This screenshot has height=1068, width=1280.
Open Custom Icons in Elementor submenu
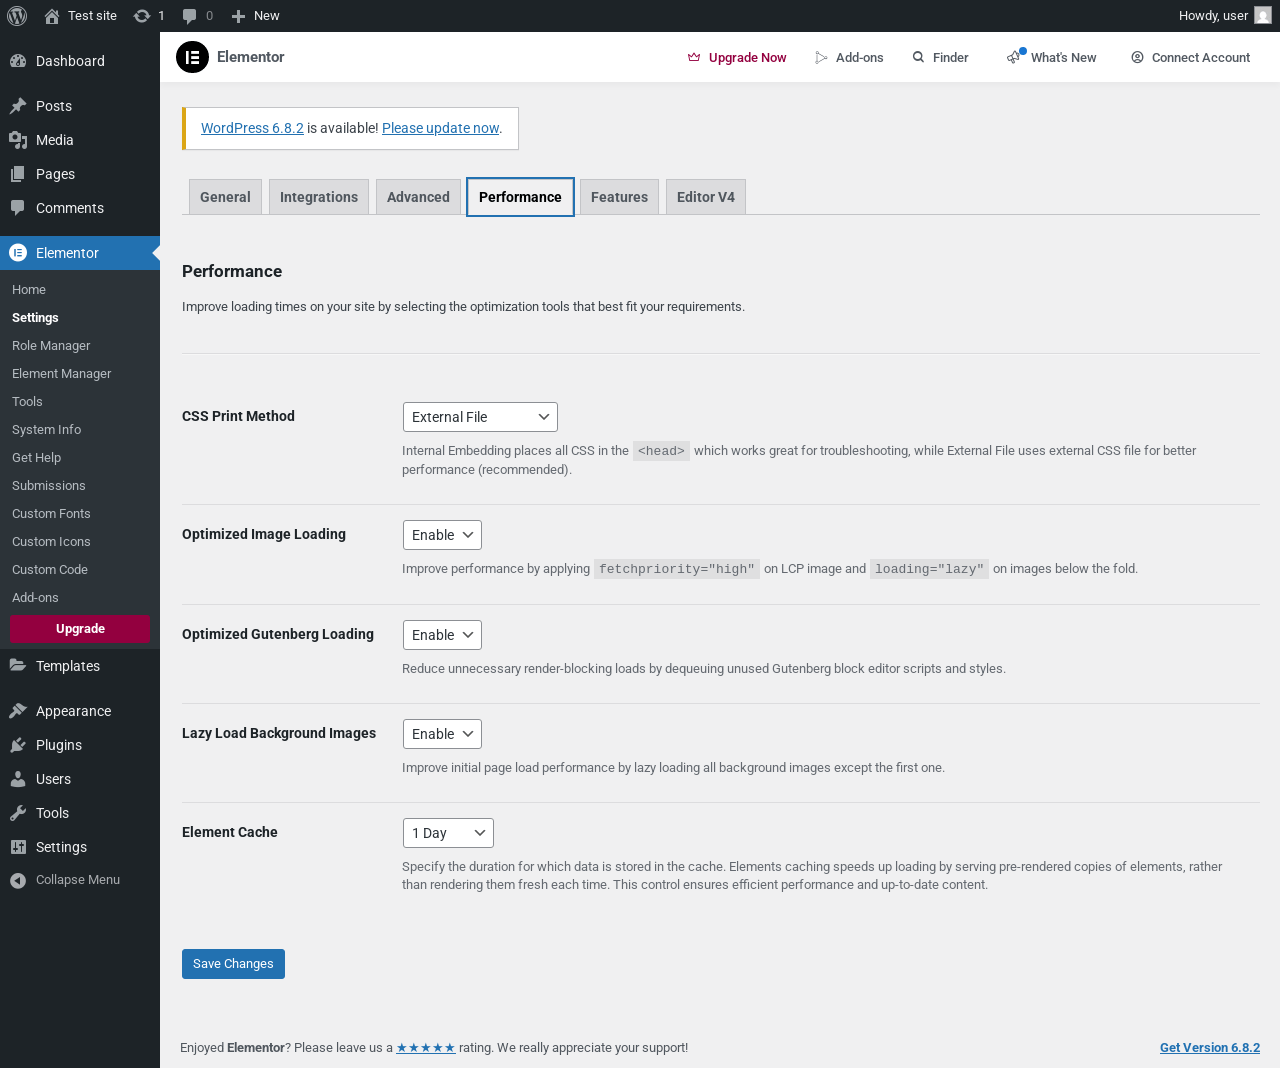tap(51, 542)
